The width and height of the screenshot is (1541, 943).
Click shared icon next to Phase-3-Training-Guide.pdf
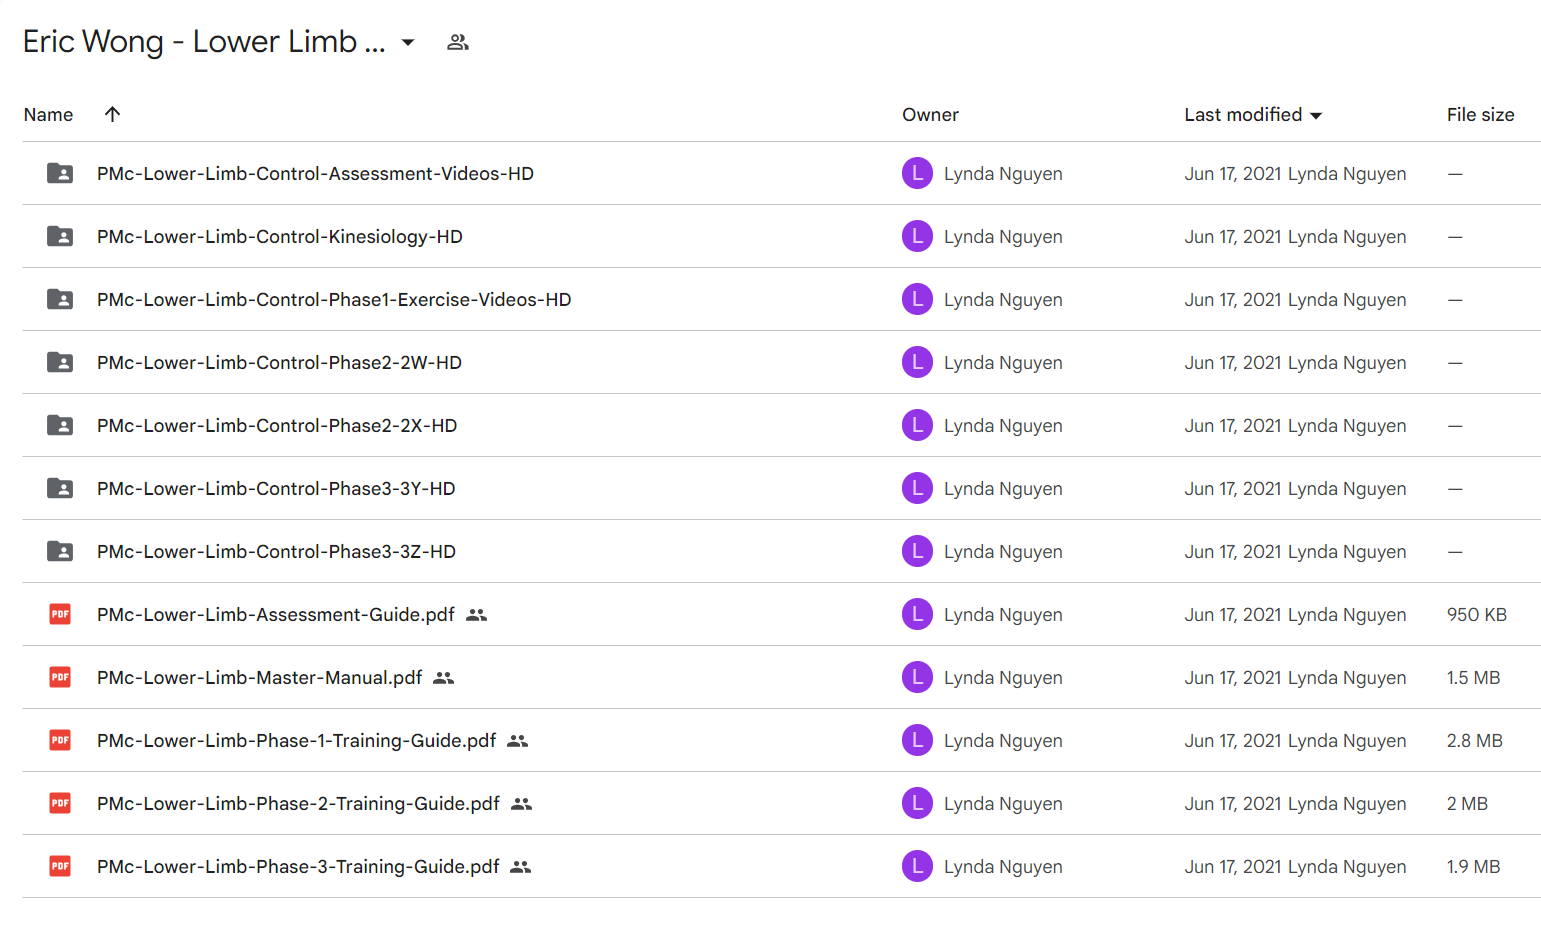point(520,867)
